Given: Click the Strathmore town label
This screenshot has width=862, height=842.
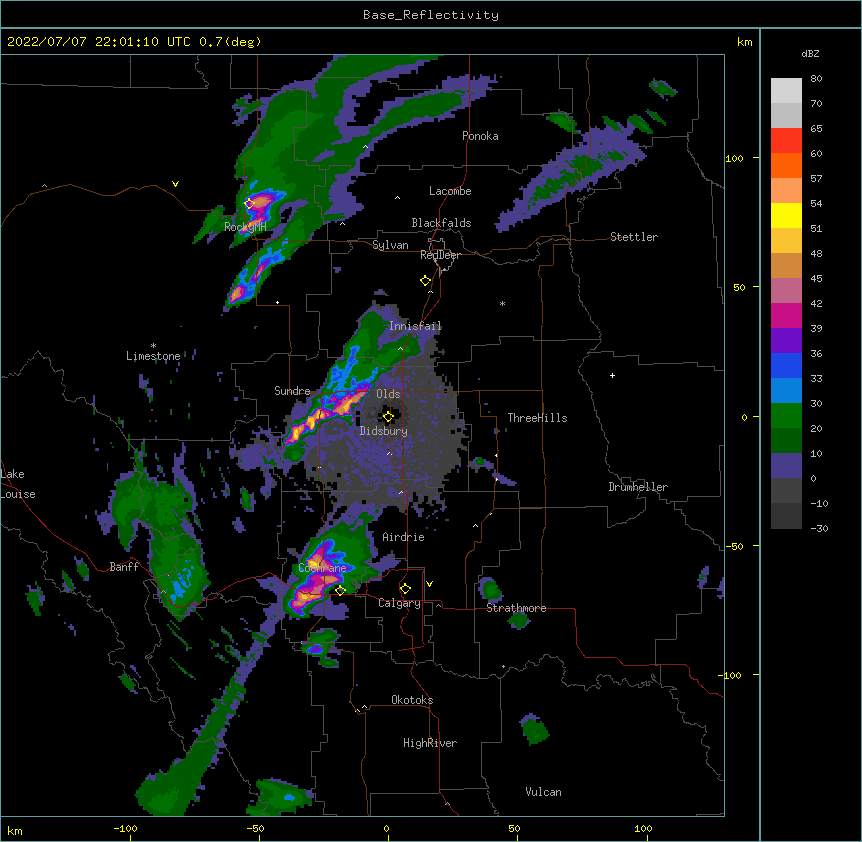Looking at the screenshot, I should tap(516, 608).
